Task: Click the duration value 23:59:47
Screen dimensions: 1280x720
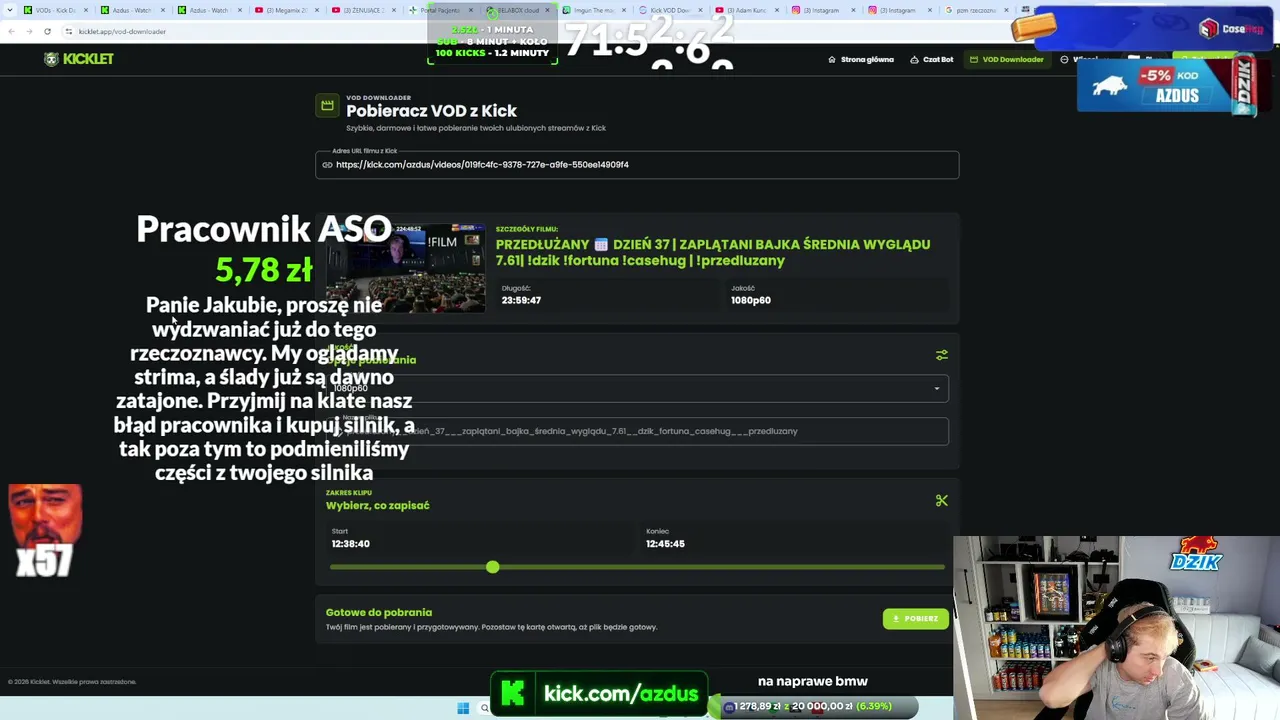Action: point(521,300)
